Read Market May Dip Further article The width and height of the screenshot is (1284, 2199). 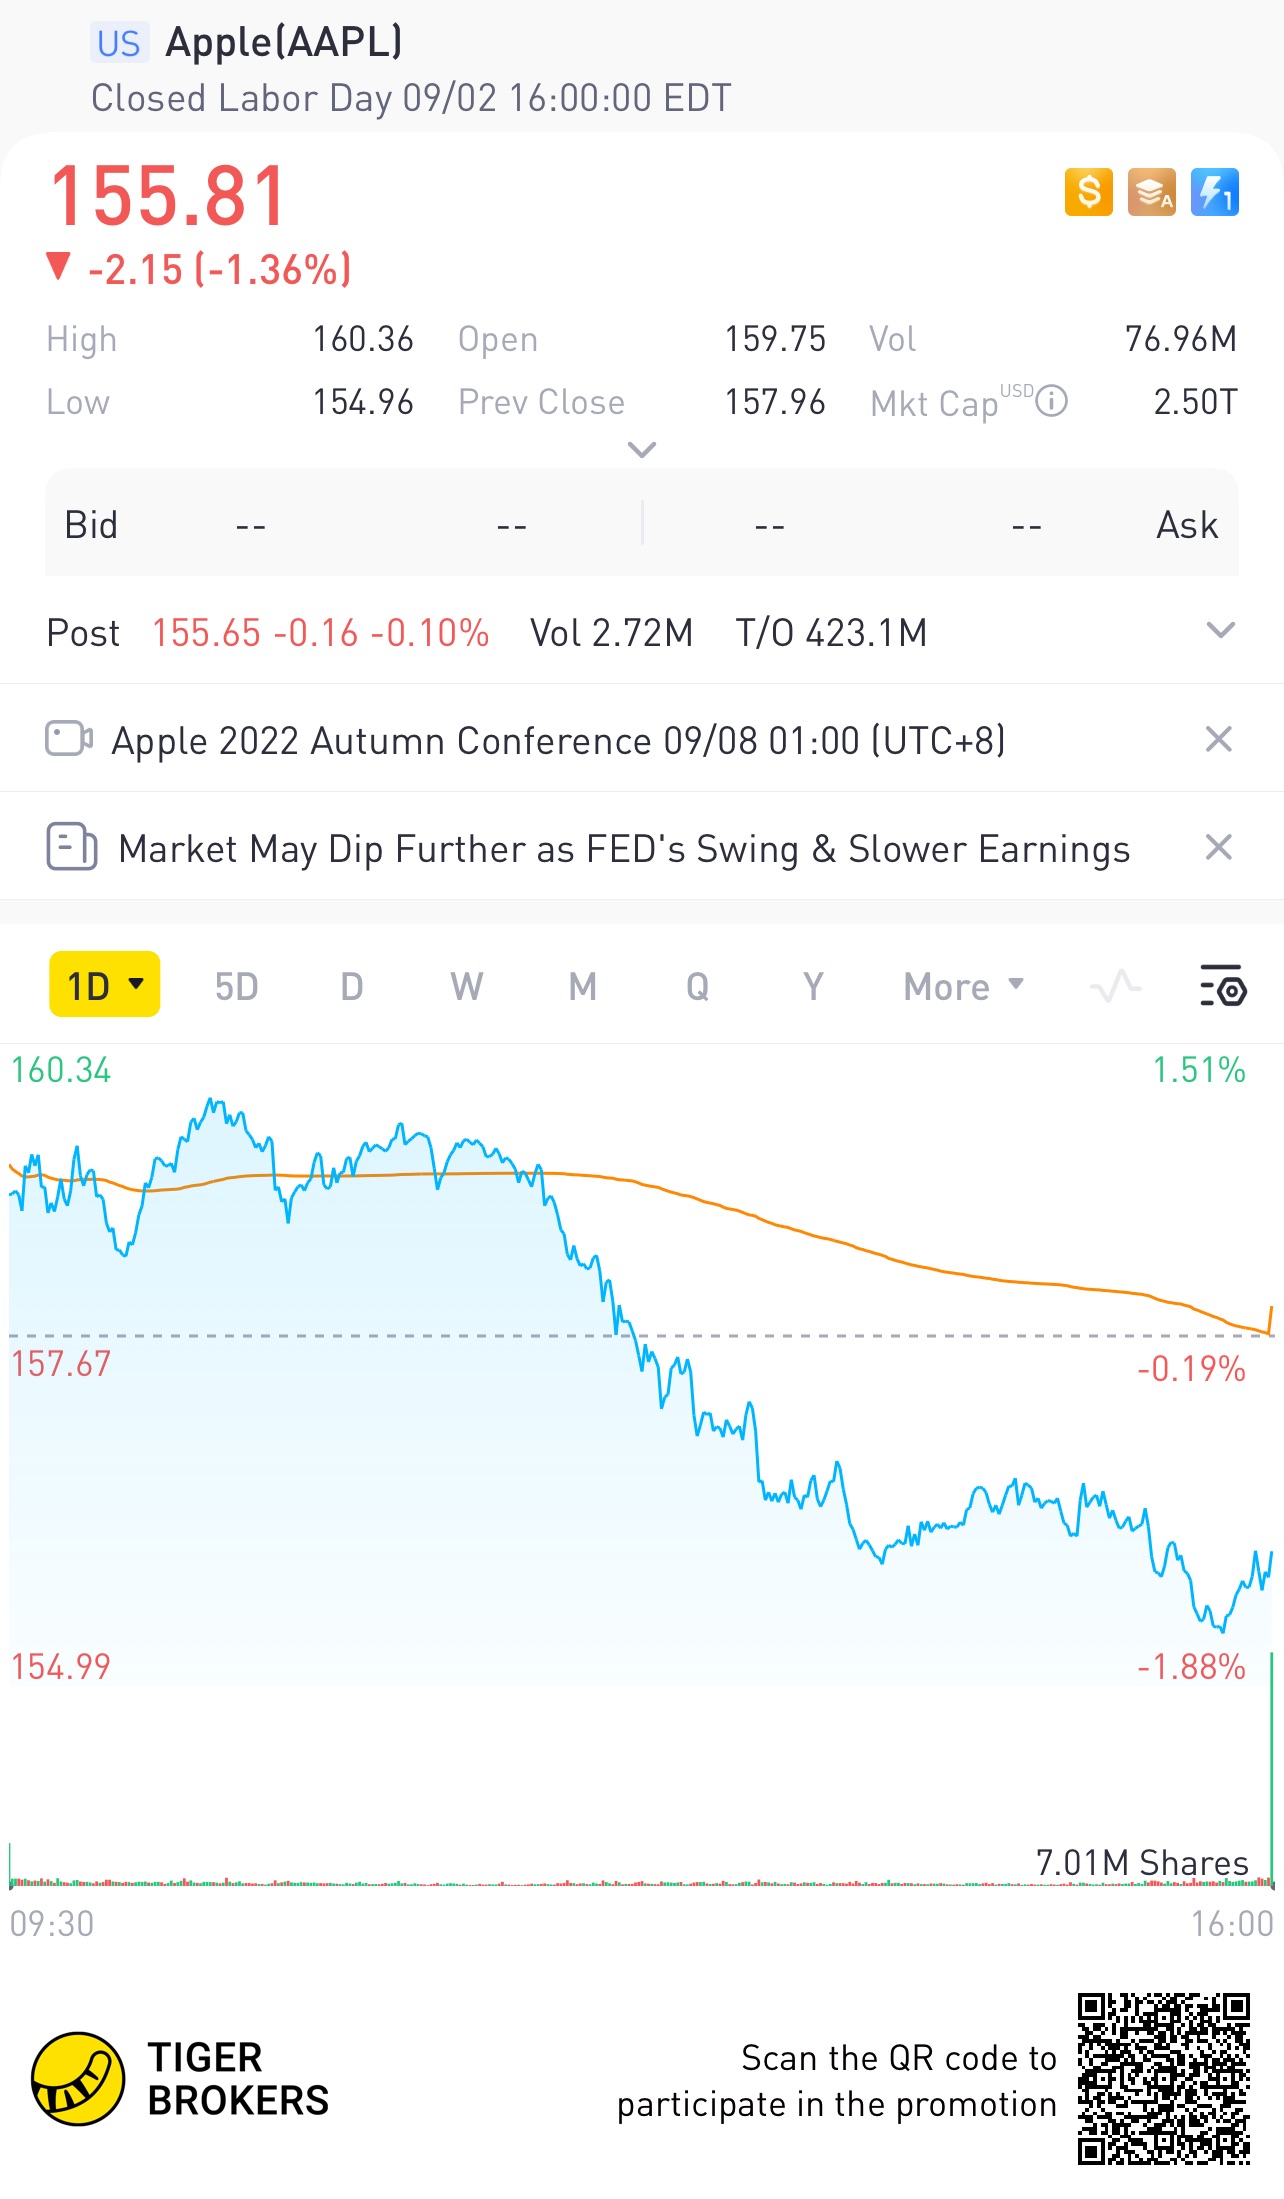(x=624, y=849)
